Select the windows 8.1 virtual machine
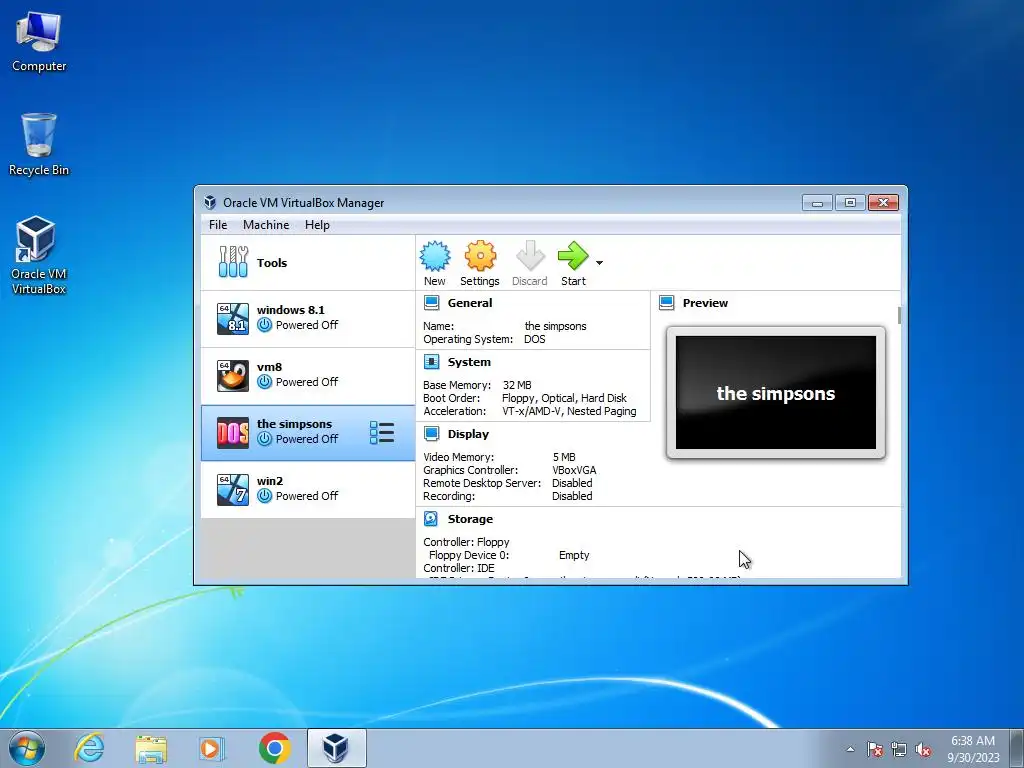This screenshot has width=1024, height=768. click(x=308, y=319)
